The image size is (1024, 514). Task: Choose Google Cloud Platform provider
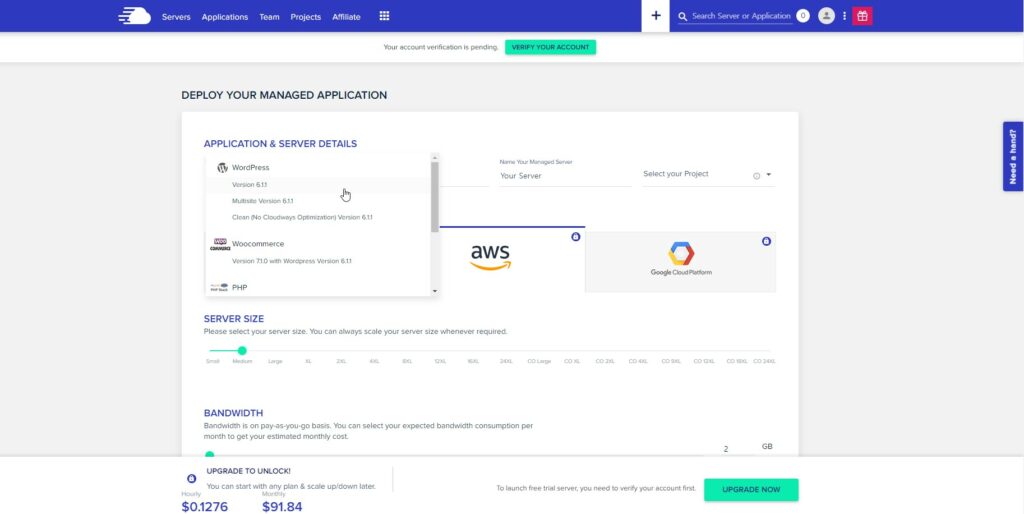tap(680, 259)
